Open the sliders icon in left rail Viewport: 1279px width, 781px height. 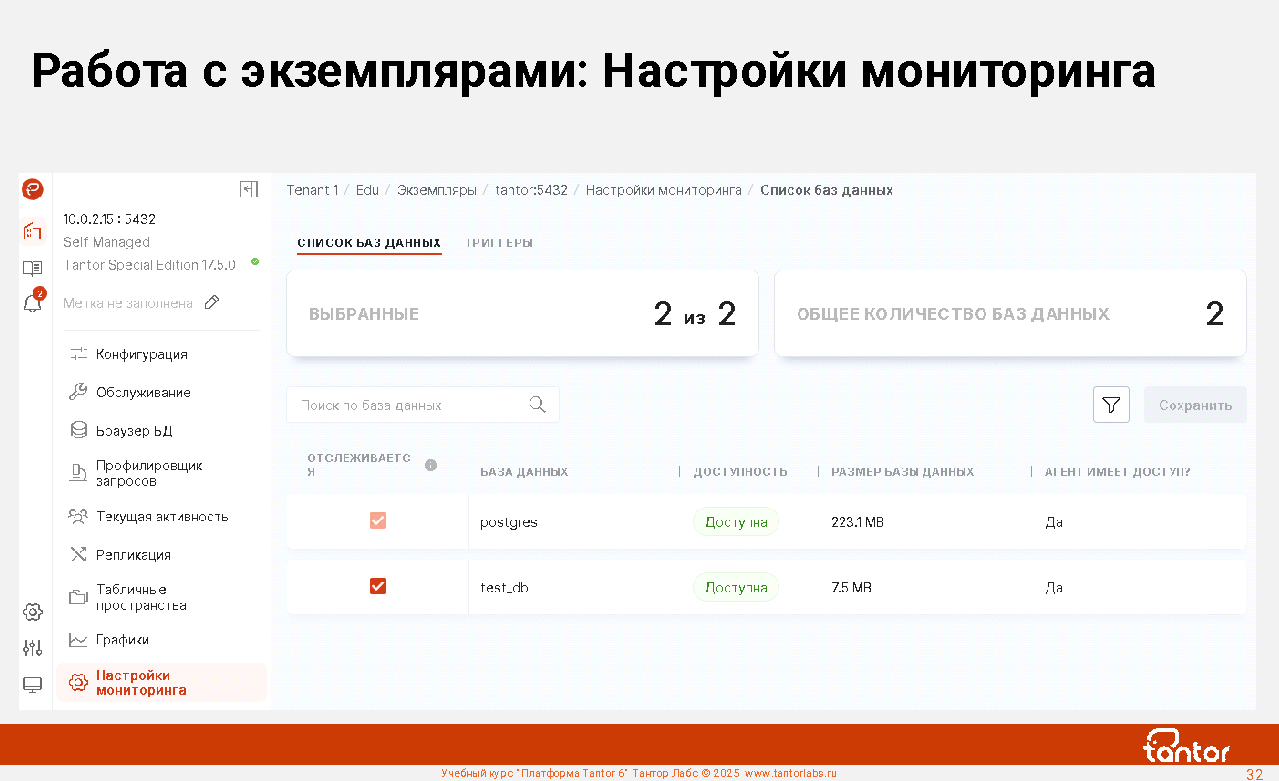point(33,648)
